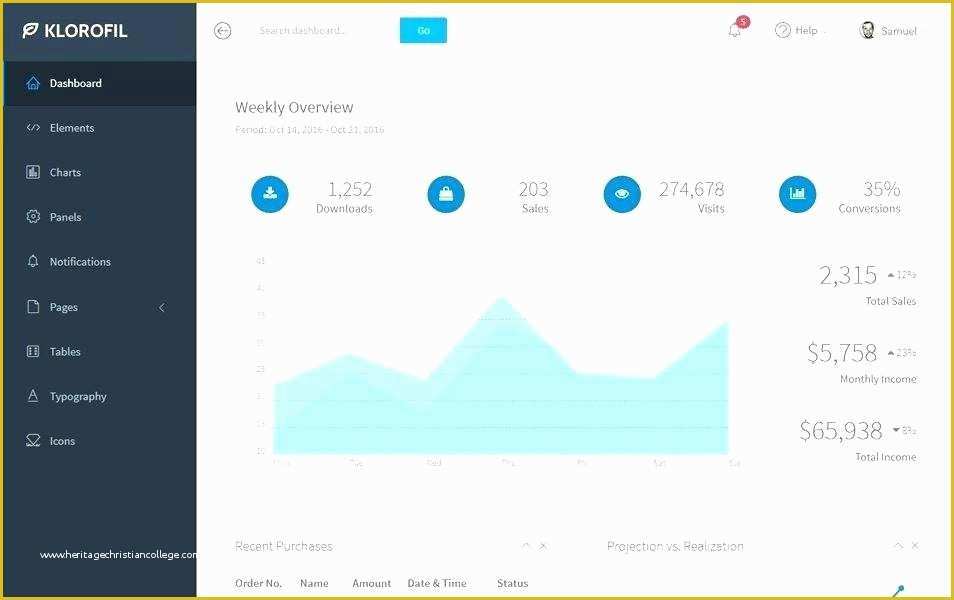Click the $65,938 Total Income figure
The image size is (954, 600).
click(x=841, y=431)
